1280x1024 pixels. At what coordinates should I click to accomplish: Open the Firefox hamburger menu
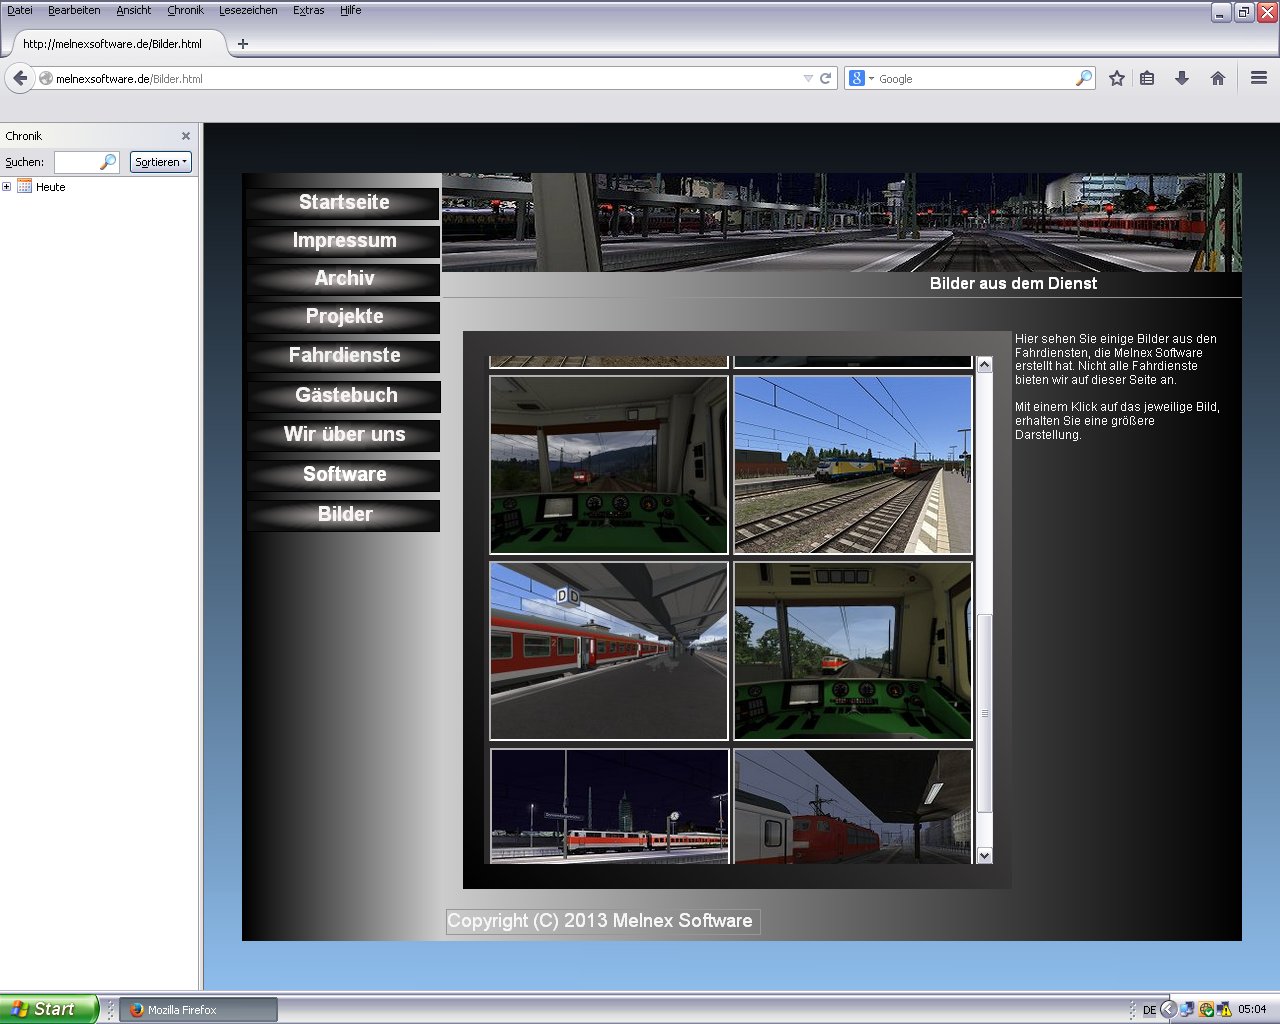pyautogui.click(x=1259, y=78)
